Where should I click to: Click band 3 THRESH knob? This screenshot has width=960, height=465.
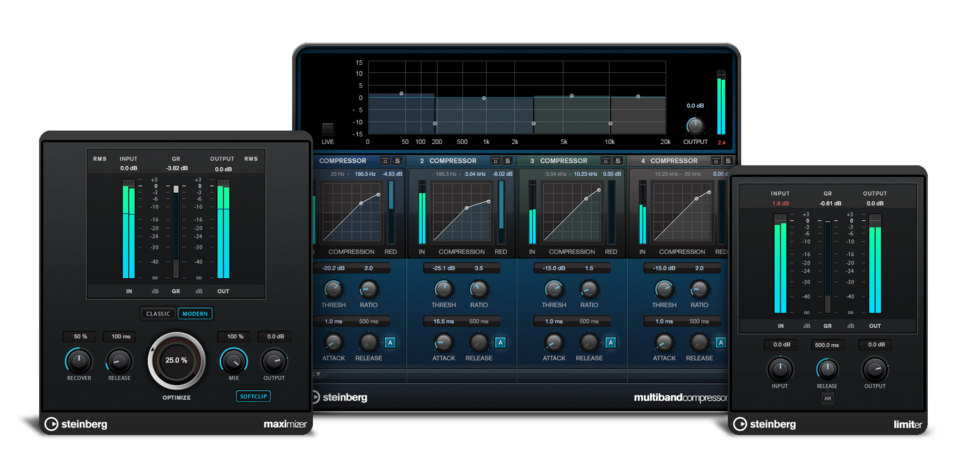[x=554, y=289]
